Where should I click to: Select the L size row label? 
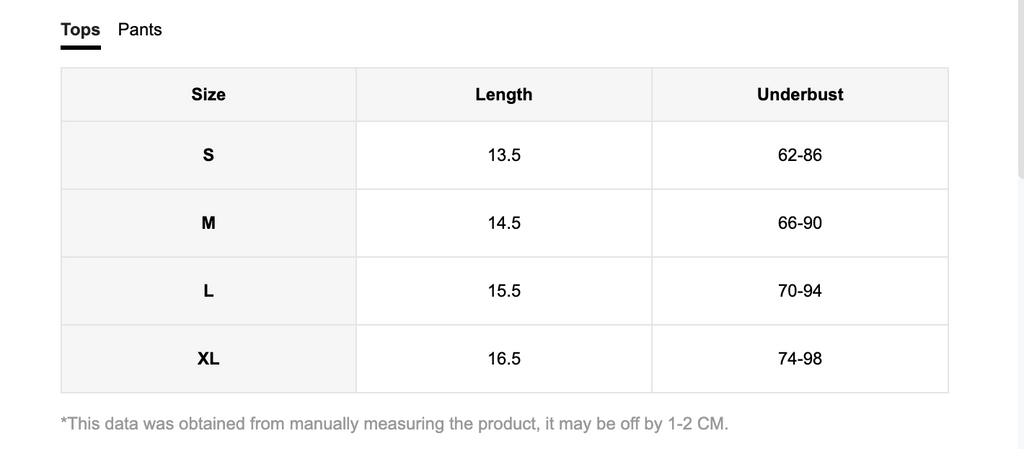(x=208, y=291)
